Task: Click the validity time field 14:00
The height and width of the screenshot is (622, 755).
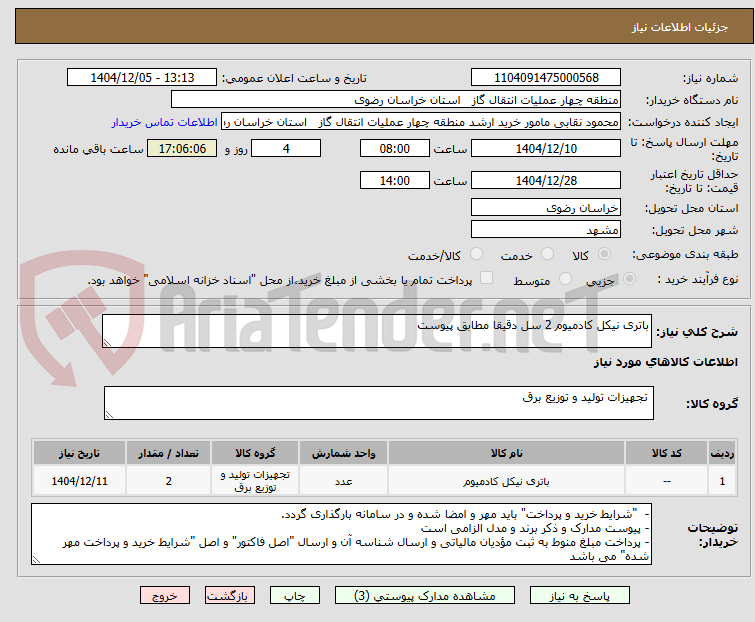Action: click(x=394, y=180)
